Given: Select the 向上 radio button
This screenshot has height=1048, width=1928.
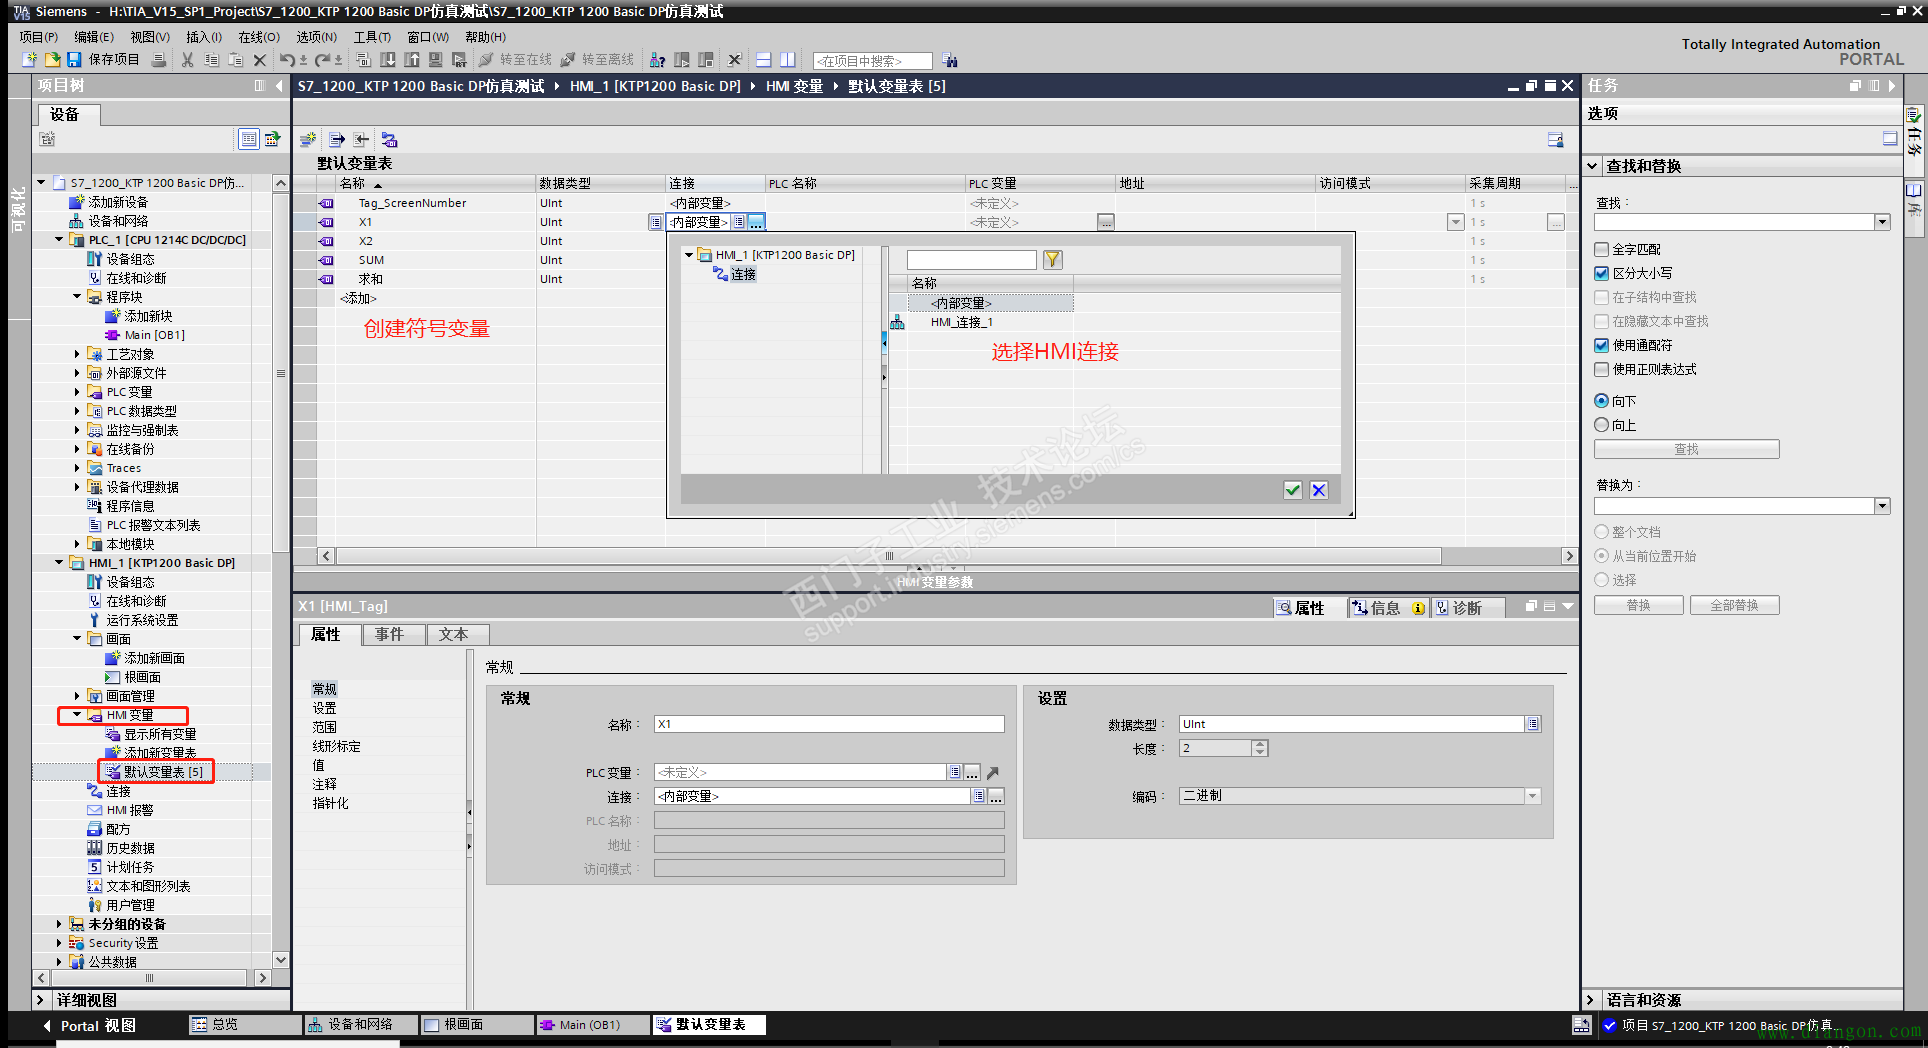Looking at the screenshot, I should coord(1602,425).
